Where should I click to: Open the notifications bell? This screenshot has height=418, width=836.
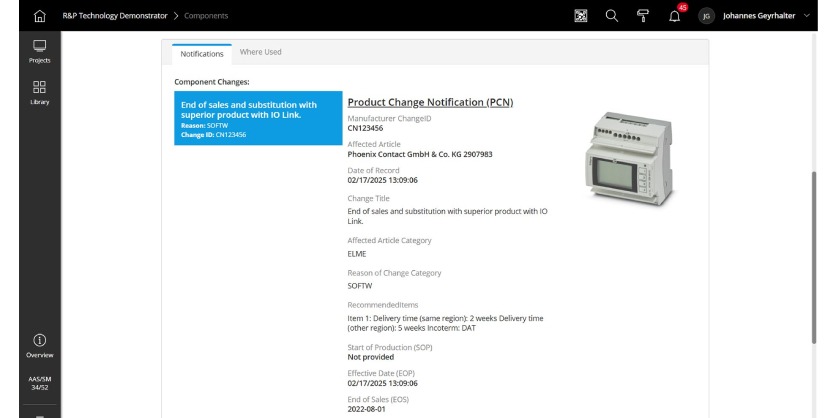(674, 16)
